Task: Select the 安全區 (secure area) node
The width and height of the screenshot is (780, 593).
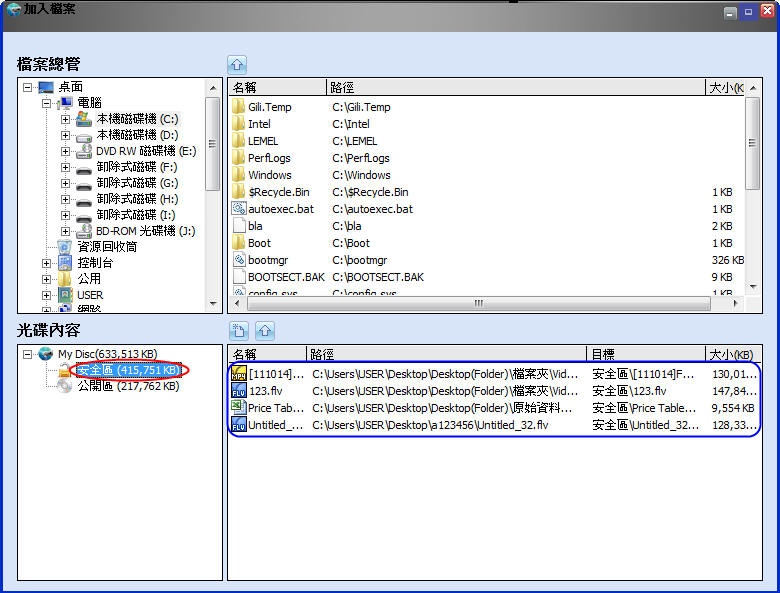Action: point(128,370)
